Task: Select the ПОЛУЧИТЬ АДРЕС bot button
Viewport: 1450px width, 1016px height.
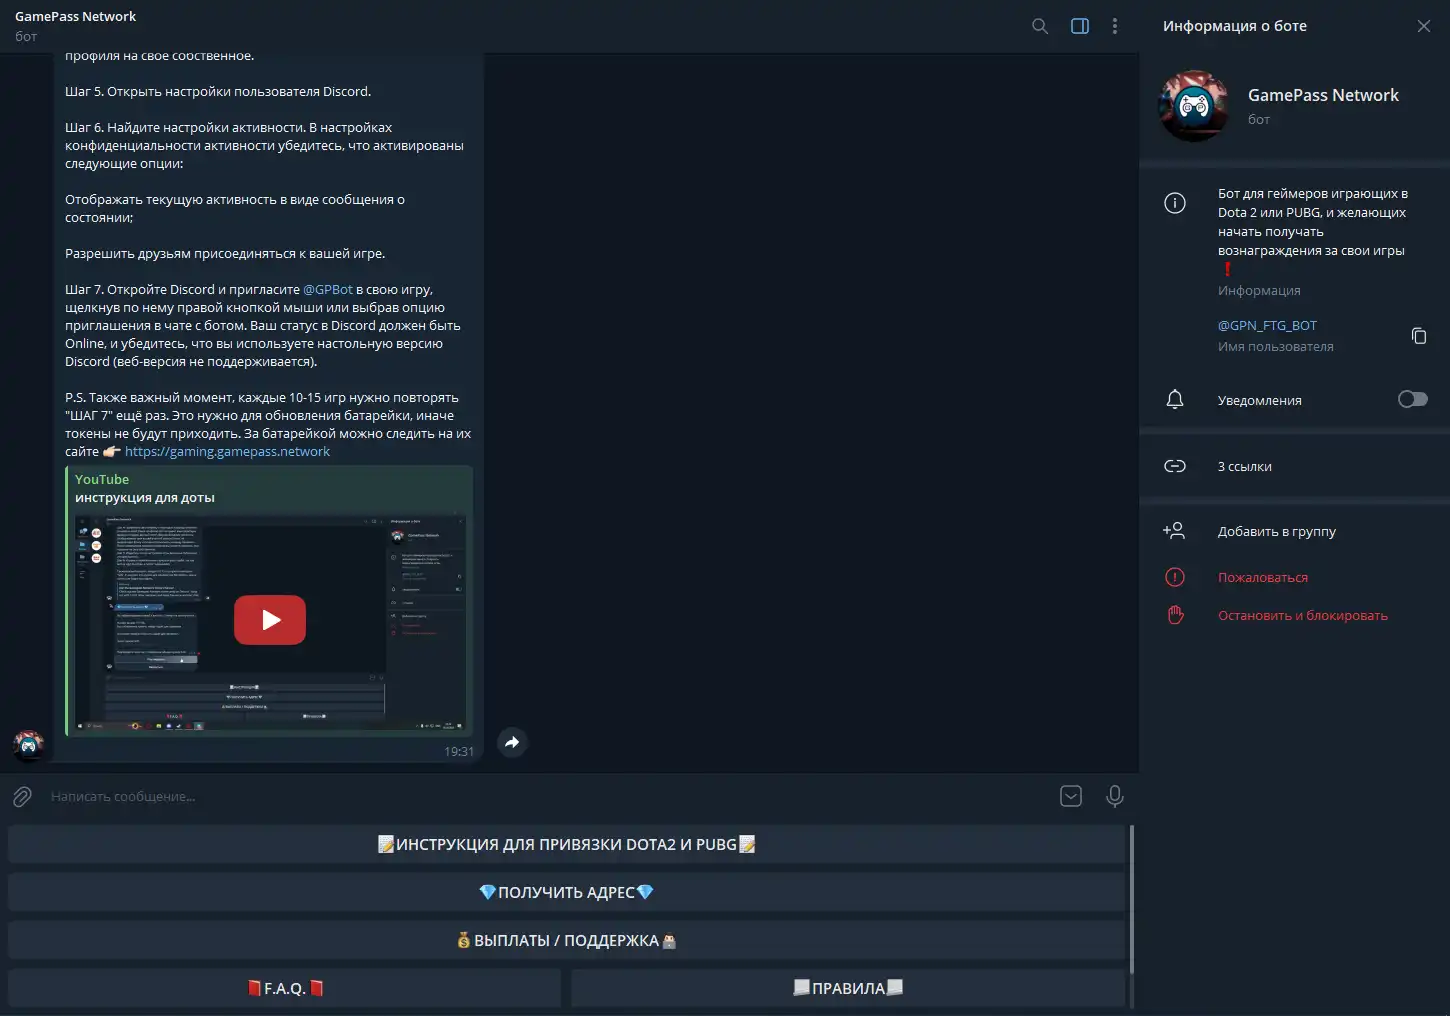Action: 566,892
